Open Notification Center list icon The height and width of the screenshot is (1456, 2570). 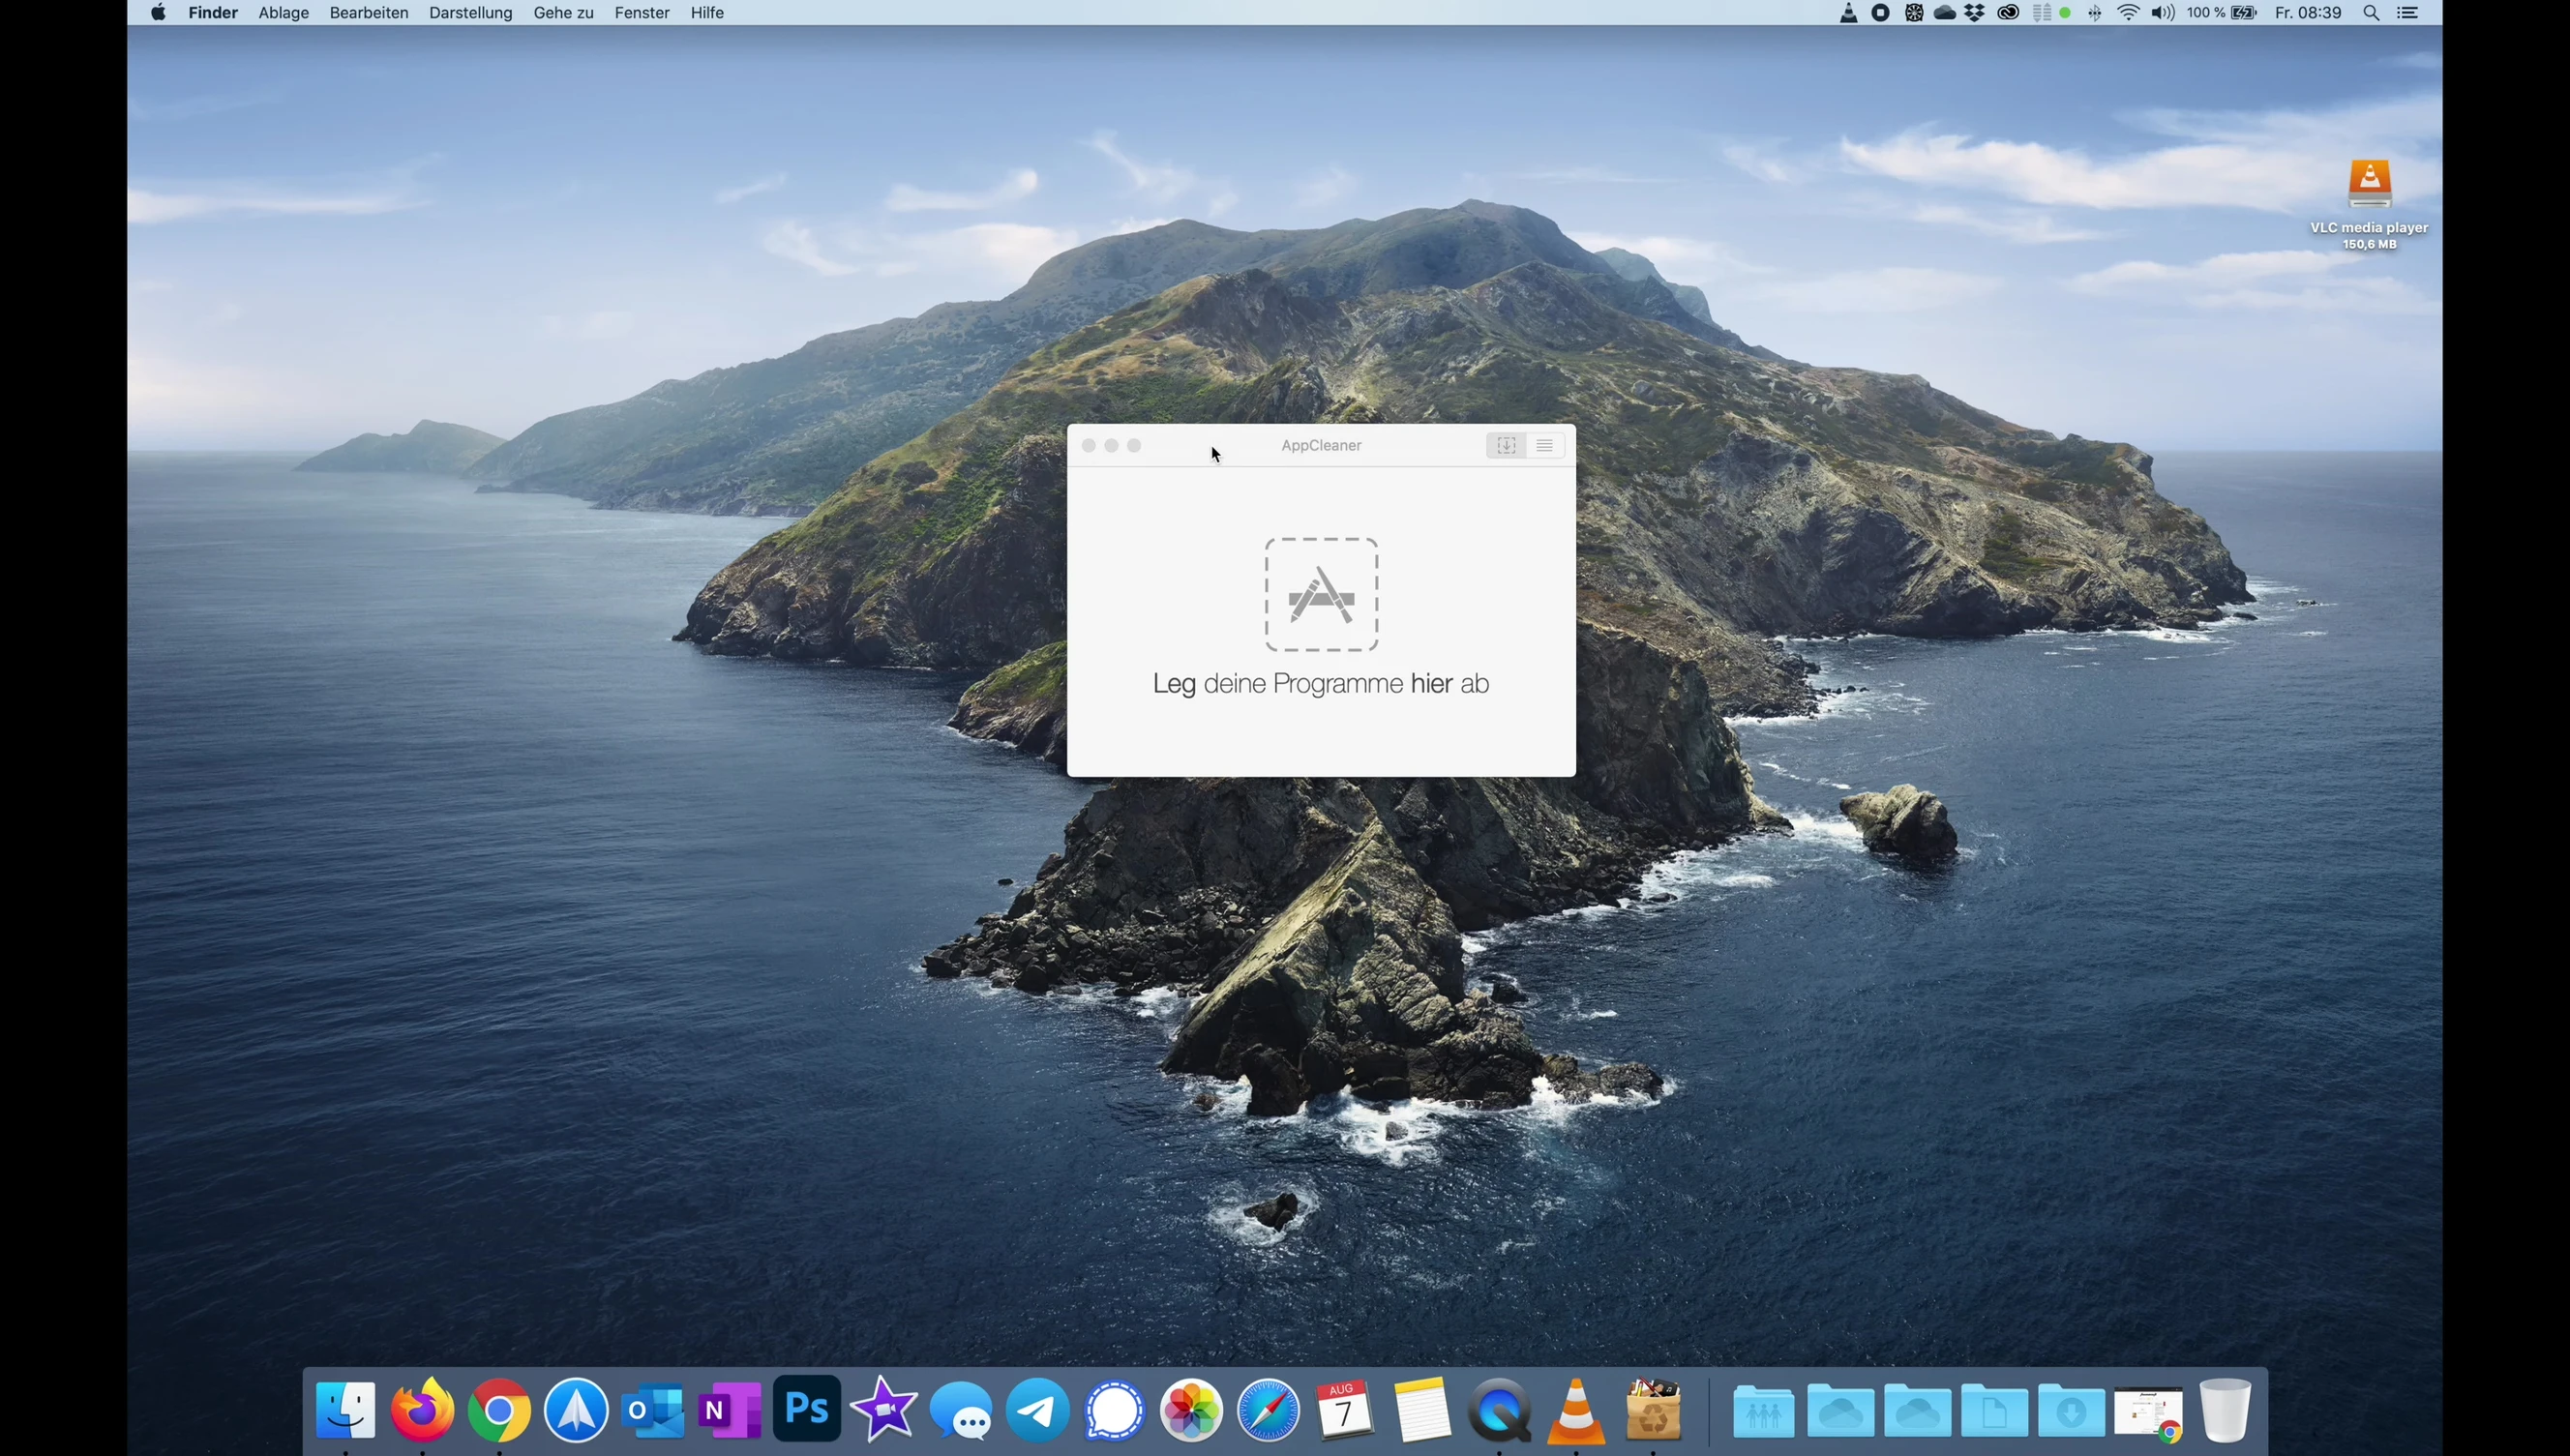tap(2408, 13)
